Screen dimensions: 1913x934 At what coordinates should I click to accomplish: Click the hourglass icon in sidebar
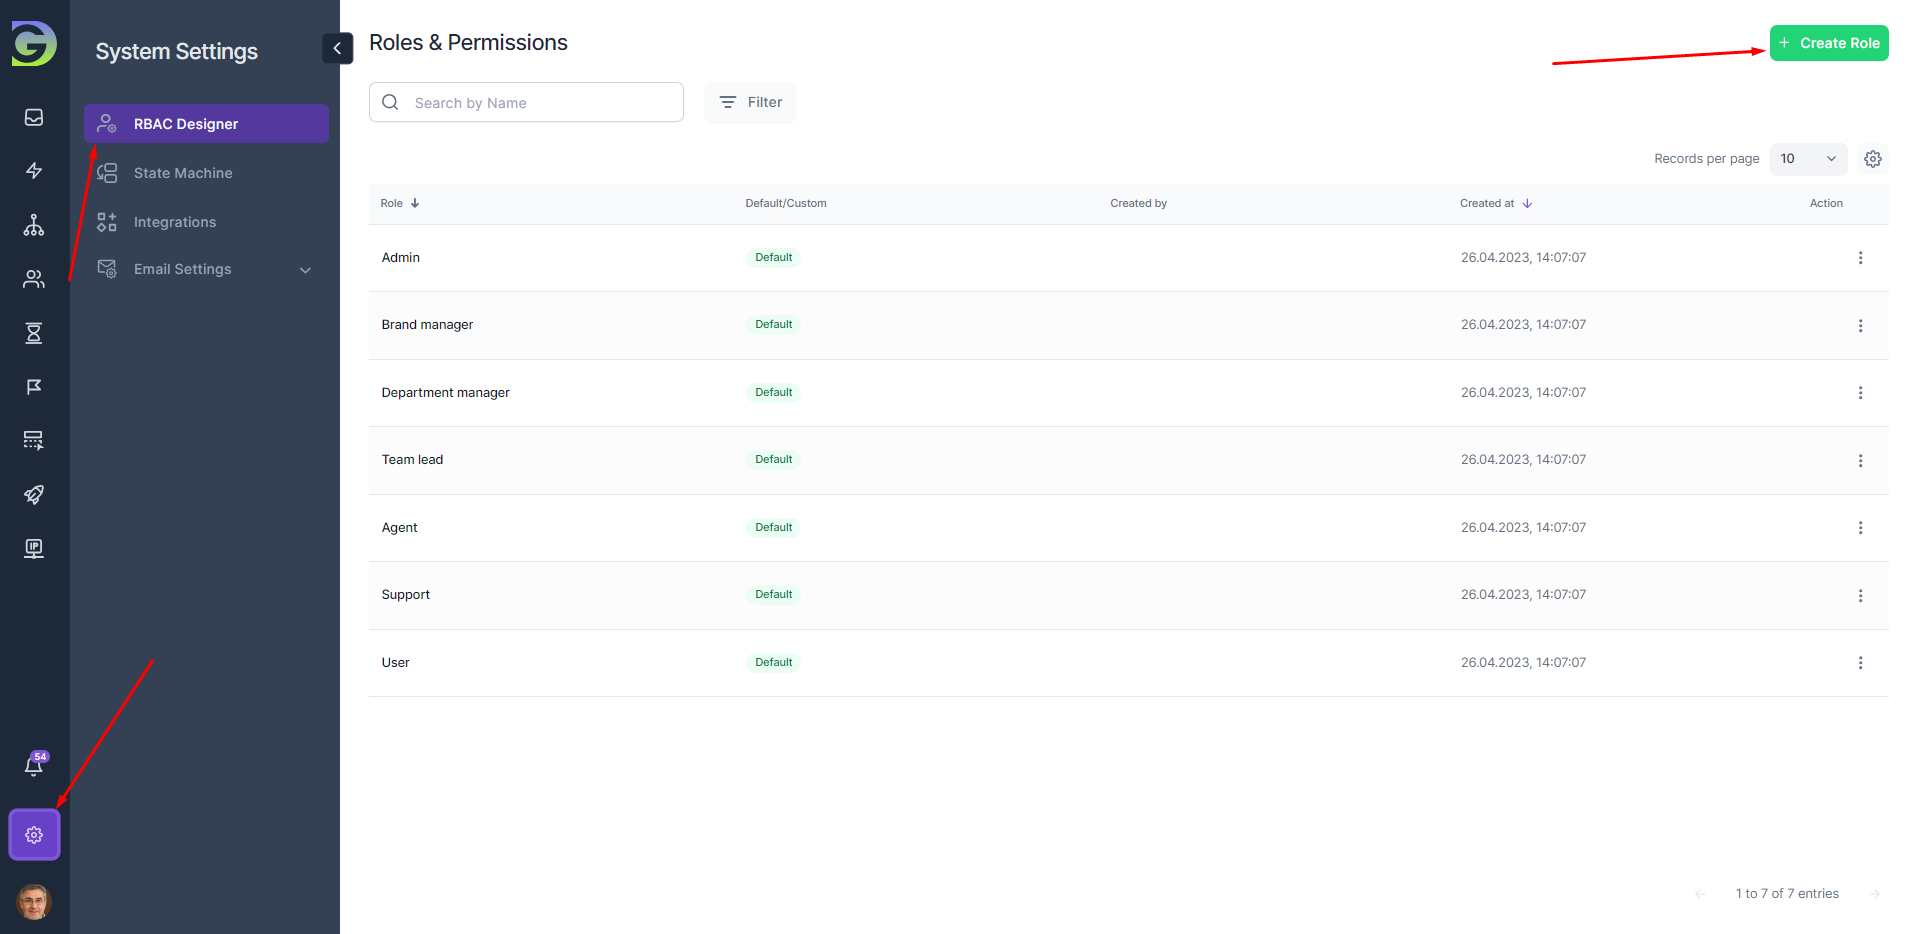[x=34, y=333]
